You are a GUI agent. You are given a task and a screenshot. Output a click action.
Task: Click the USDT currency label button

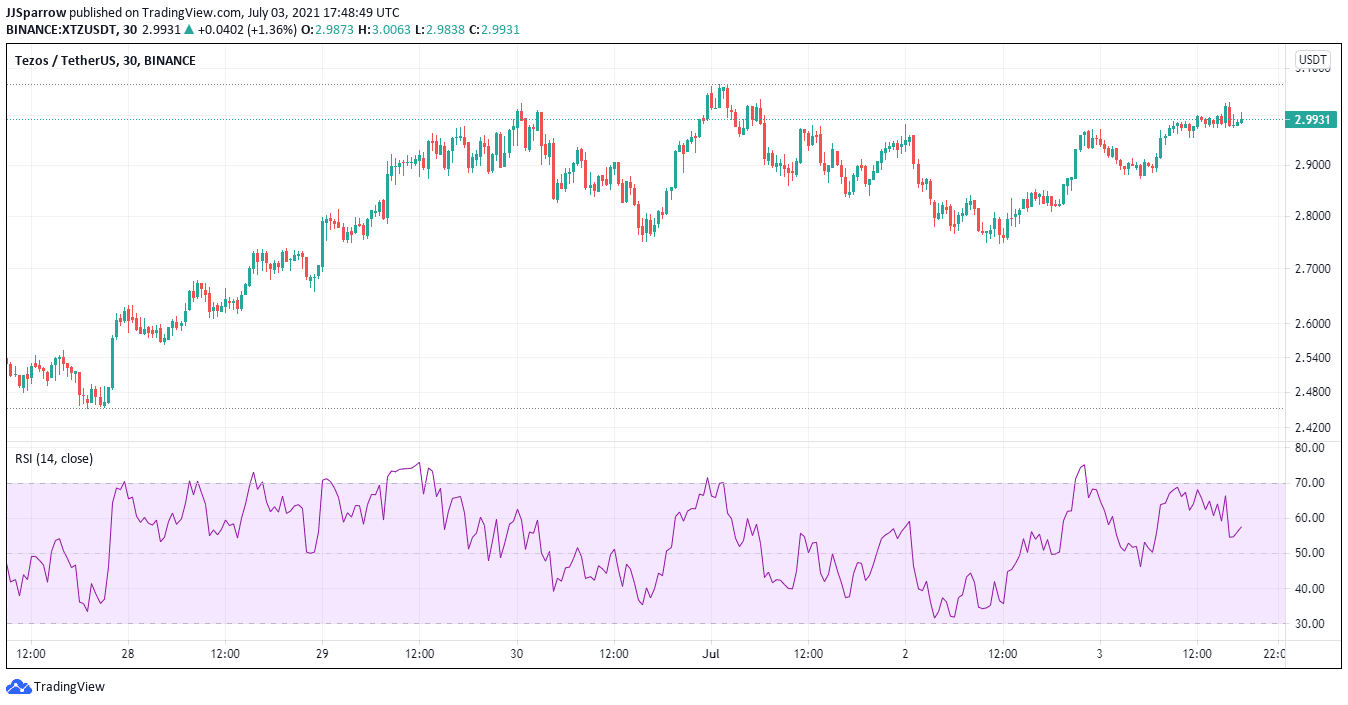click(1312, 59)
